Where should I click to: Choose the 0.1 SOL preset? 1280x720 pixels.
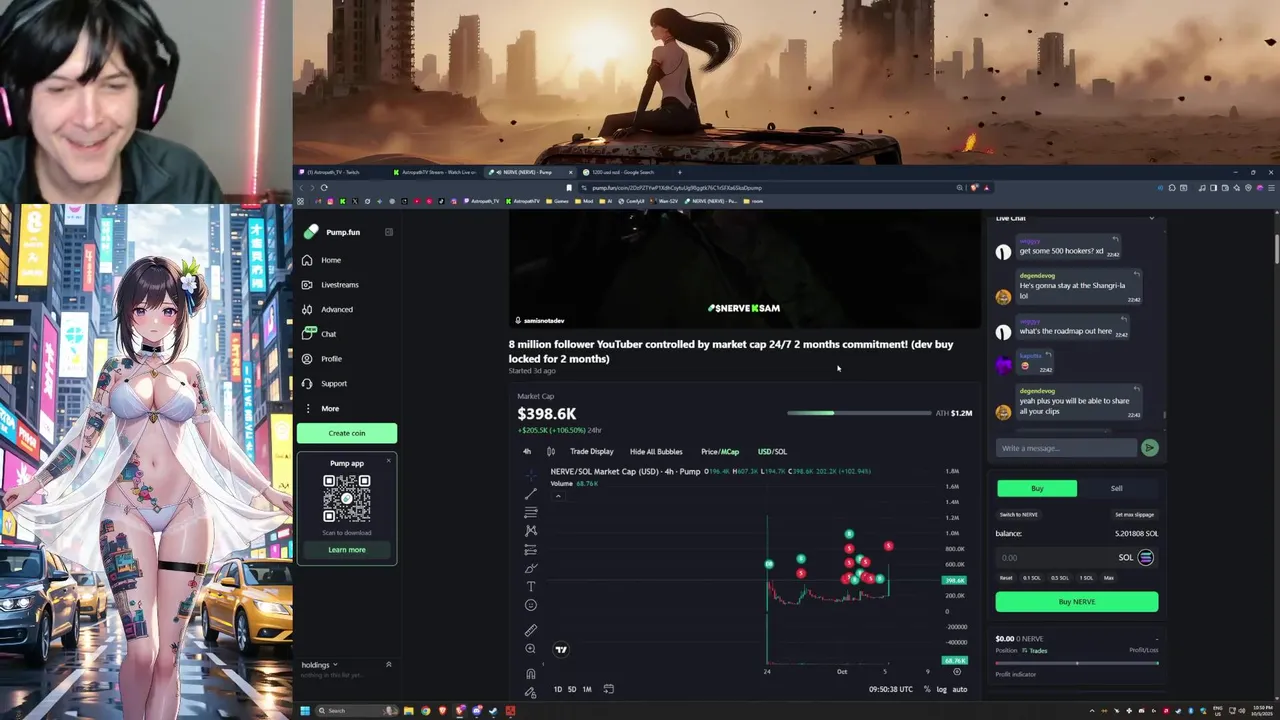[1031, 578]
